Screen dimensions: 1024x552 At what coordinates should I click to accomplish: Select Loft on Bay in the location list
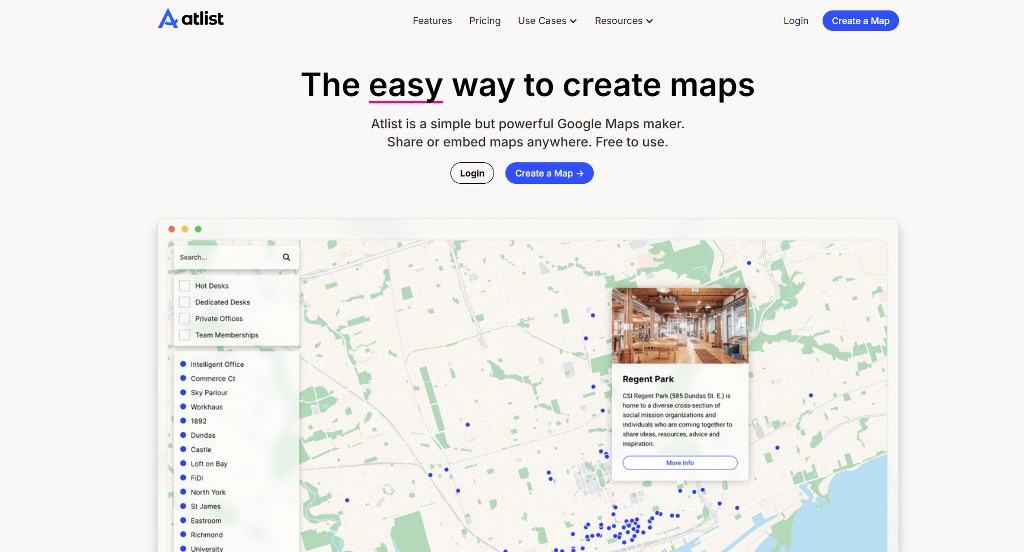(x=204, y=464)
